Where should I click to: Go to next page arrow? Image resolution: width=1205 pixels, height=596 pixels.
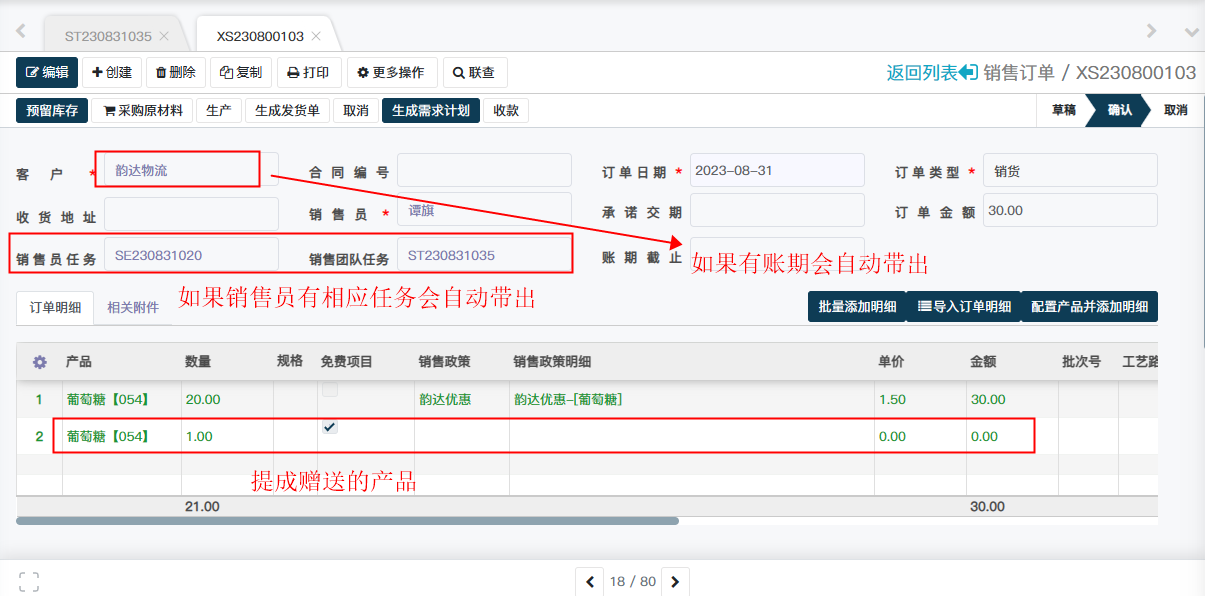coord(675,581)
